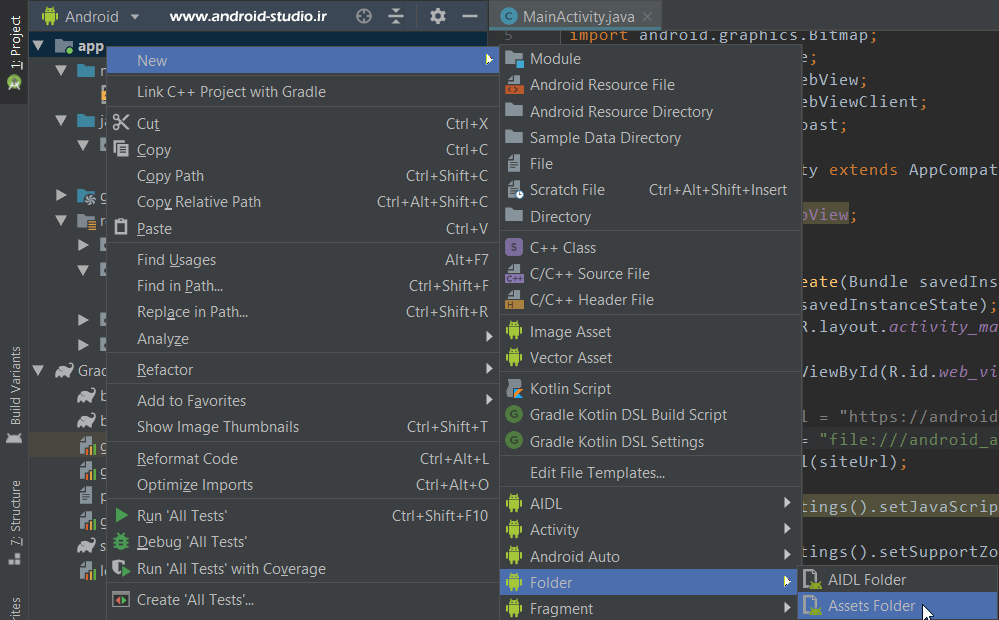Select Image Asset from New submenu
The width and height of the screenshot is (999, 620).
coord(570,331)
